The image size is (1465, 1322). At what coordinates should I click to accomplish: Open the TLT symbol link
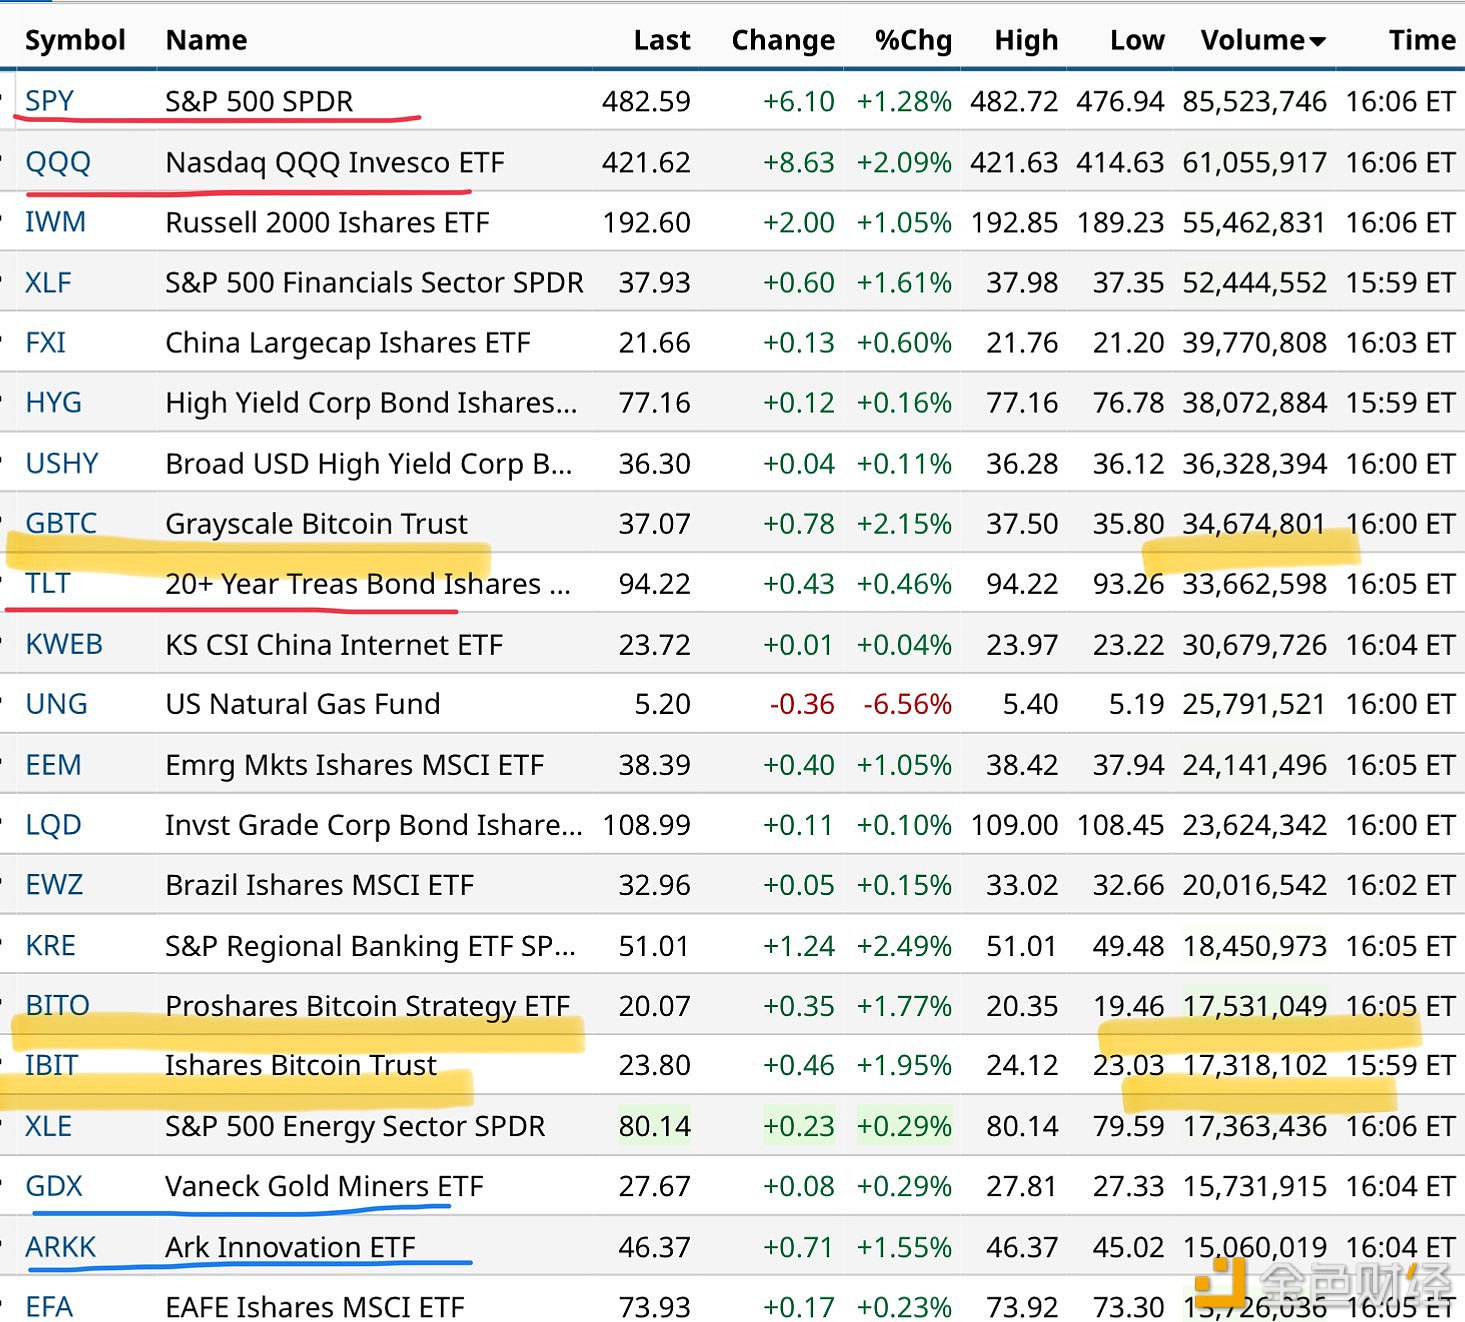pos(47,584)
